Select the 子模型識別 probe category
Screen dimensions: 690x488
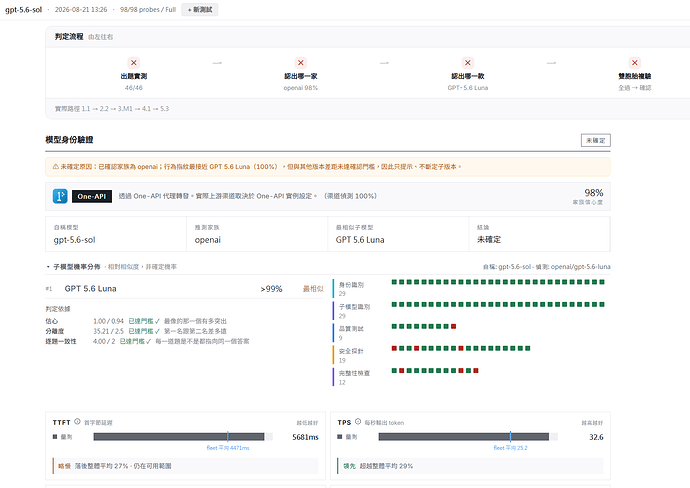coord(351,311)
